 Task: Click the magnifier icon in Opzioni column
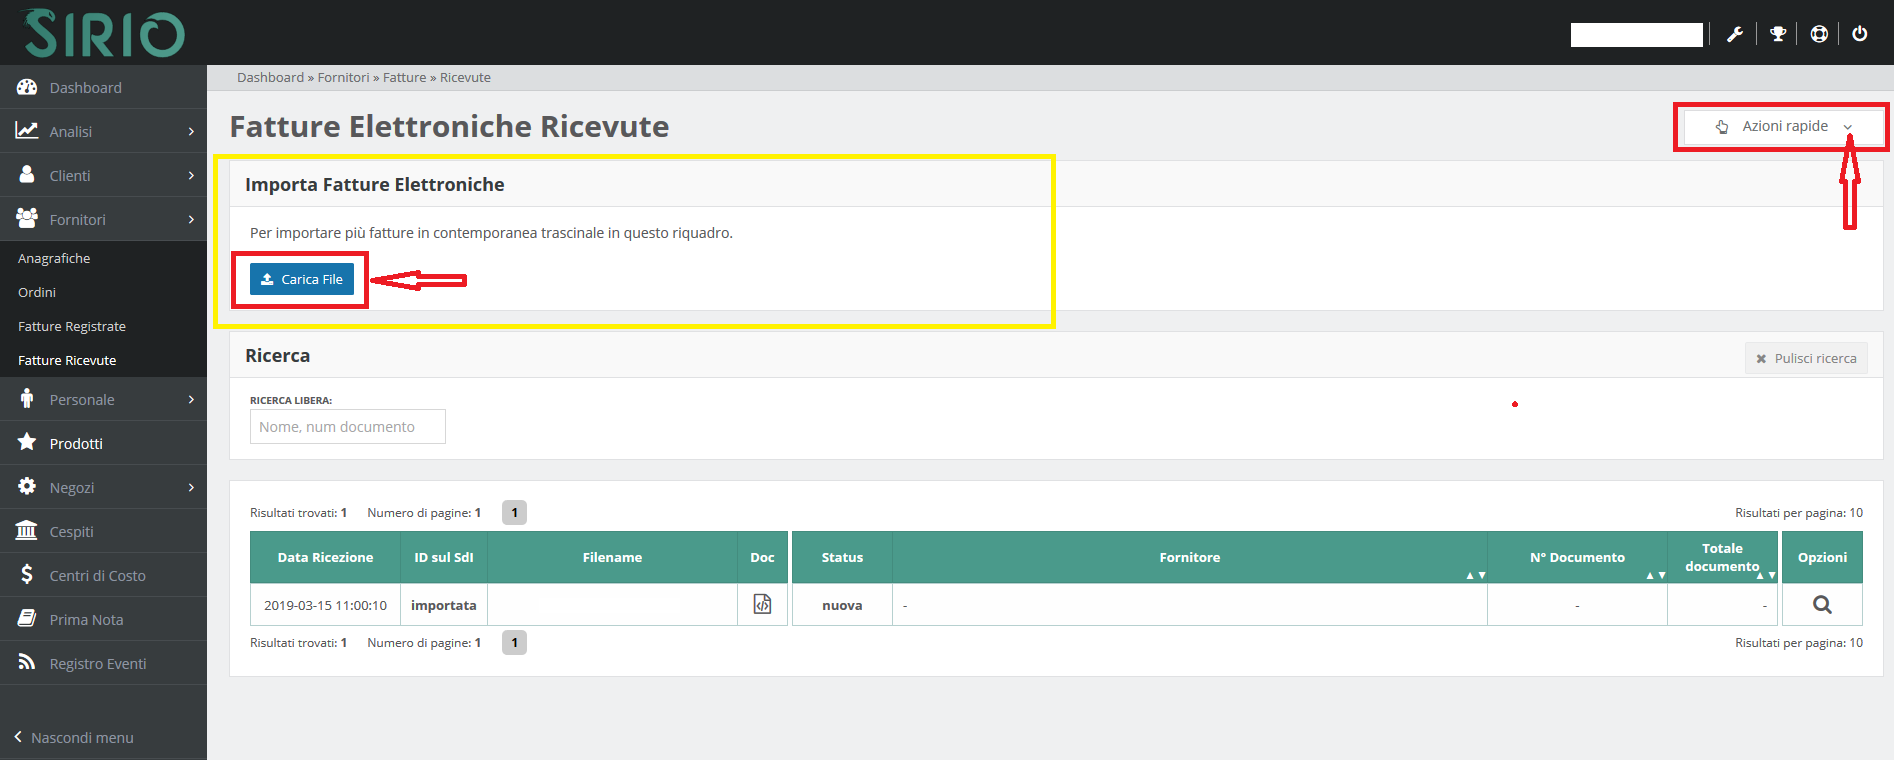(x=1822, y=604)
